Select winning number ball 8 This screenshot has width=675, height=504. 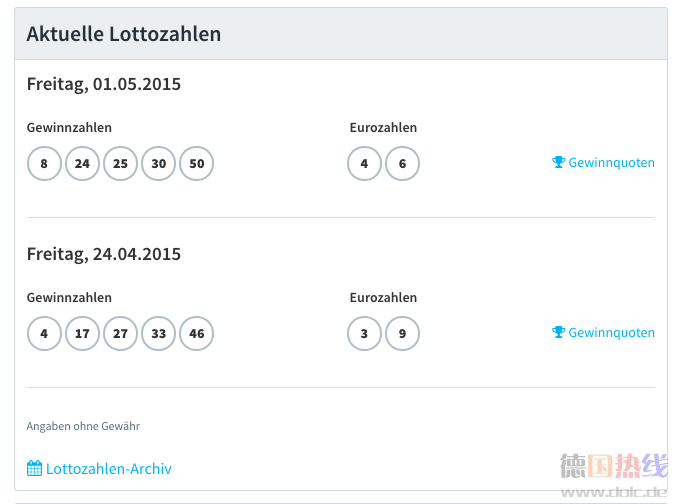coord(44,164)
